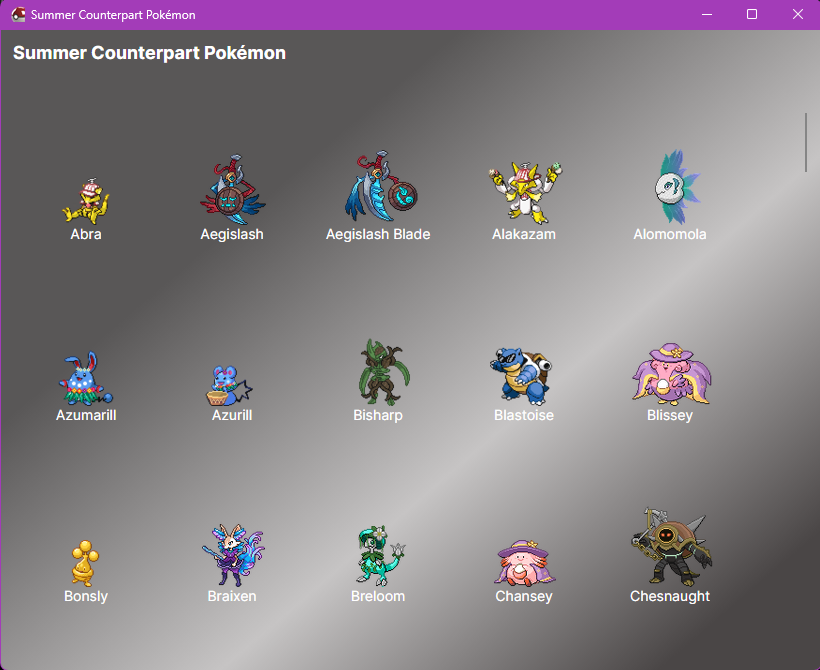Click the "Alakazam" name label
The height and width of the screenshot is (670, 820).
pos(524,234)
